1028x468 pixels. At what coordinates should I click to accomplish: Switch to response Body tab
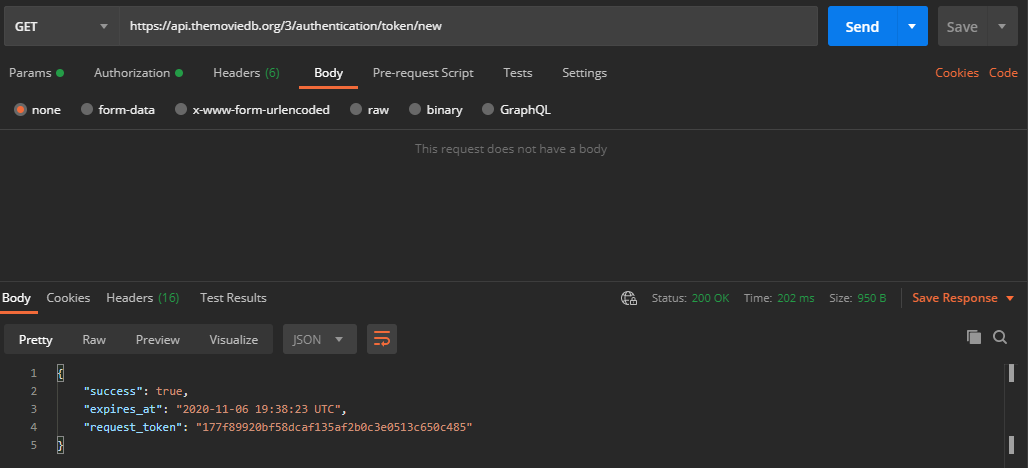tap(16, 298)
